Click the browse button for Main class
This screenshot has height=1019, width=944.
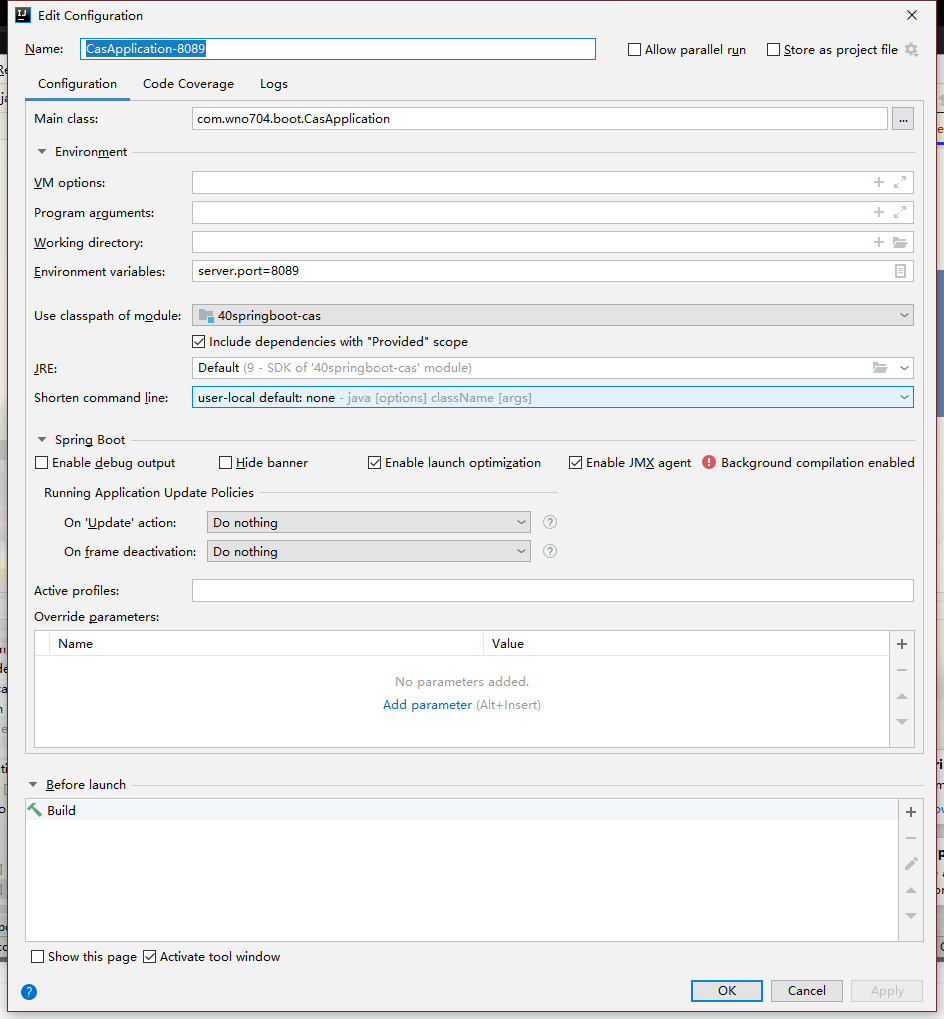(x=903, y=119)
